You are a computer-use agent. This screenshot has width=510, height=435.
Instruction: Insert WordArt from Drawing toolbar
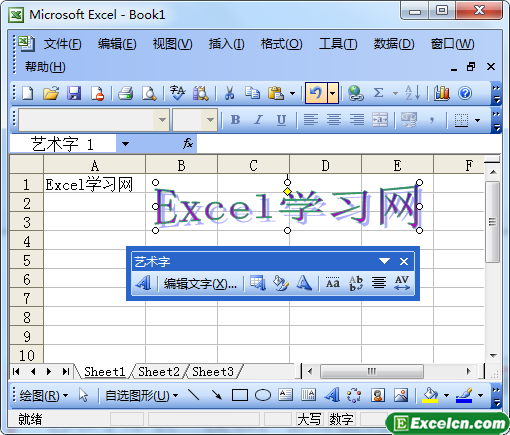(332, 395)
